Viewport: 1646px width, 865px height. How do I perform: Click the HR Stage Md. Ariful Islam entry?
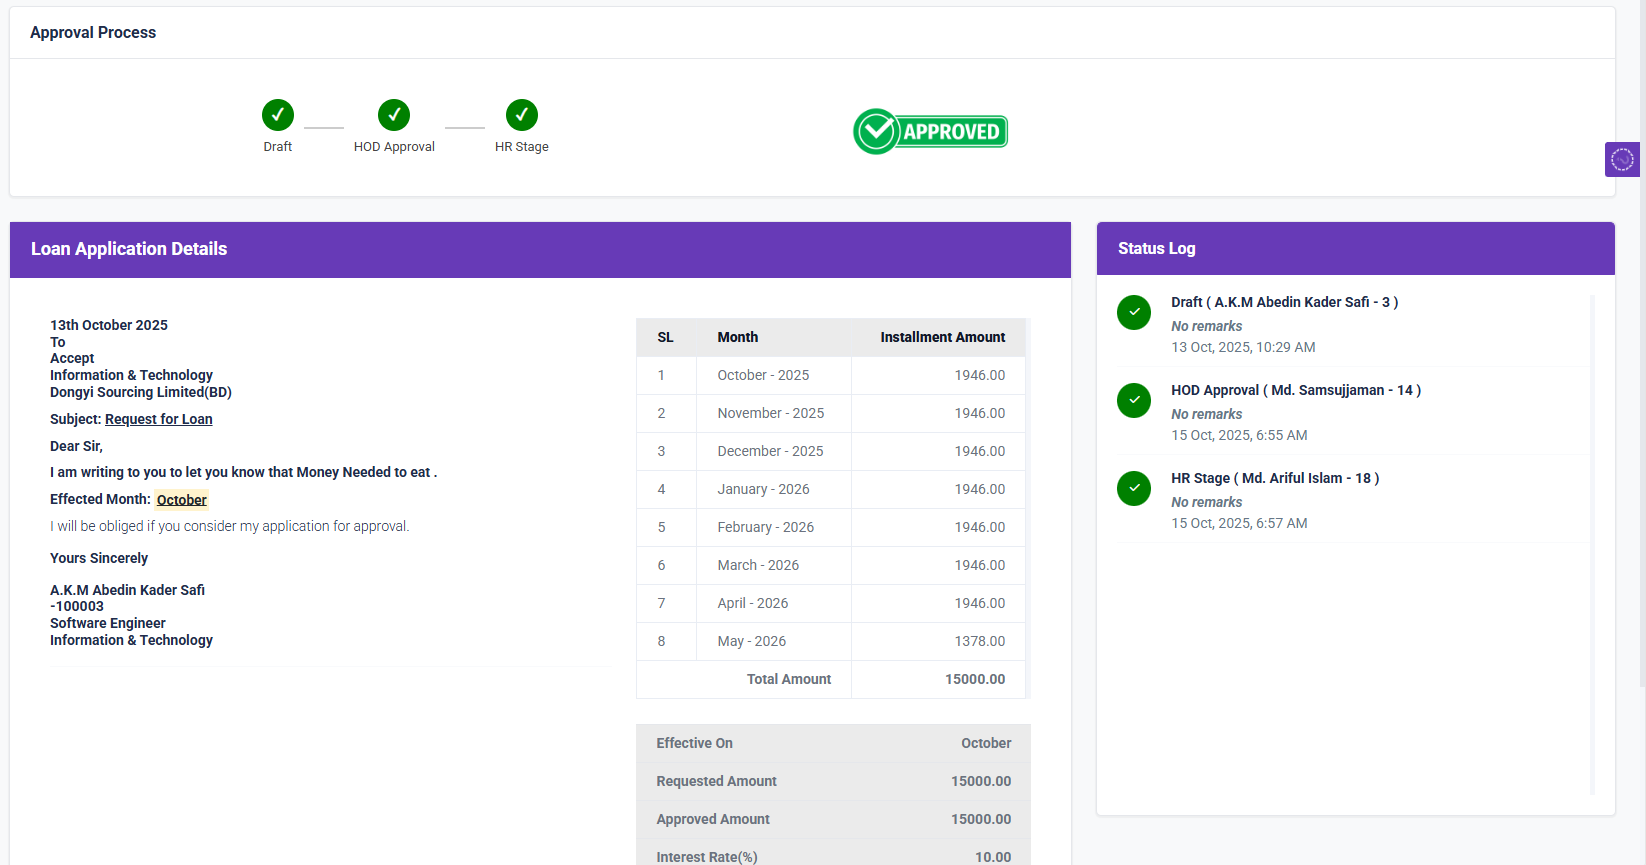(1275, 478)
